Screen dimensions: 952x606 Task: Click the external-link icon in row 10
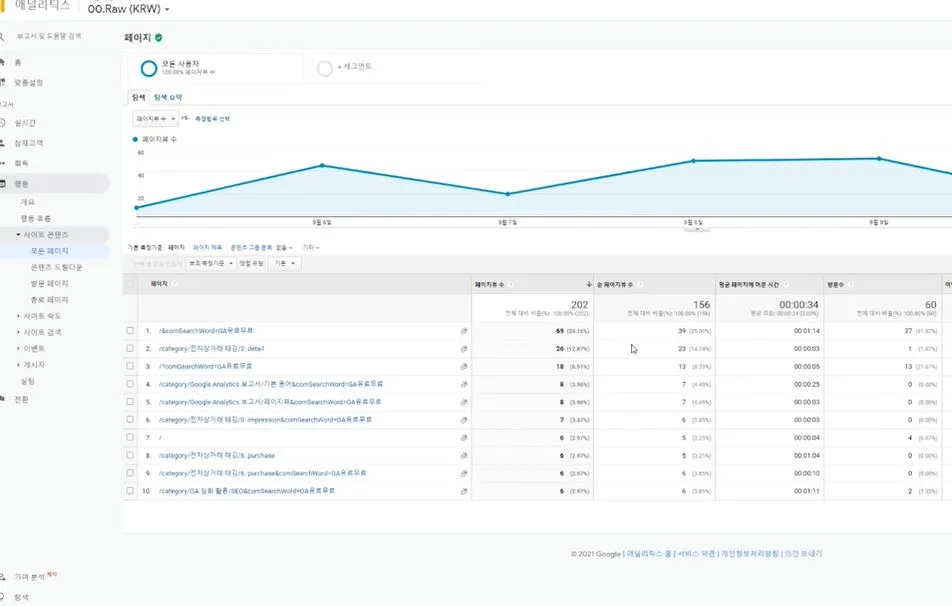(x=464, y=491)
